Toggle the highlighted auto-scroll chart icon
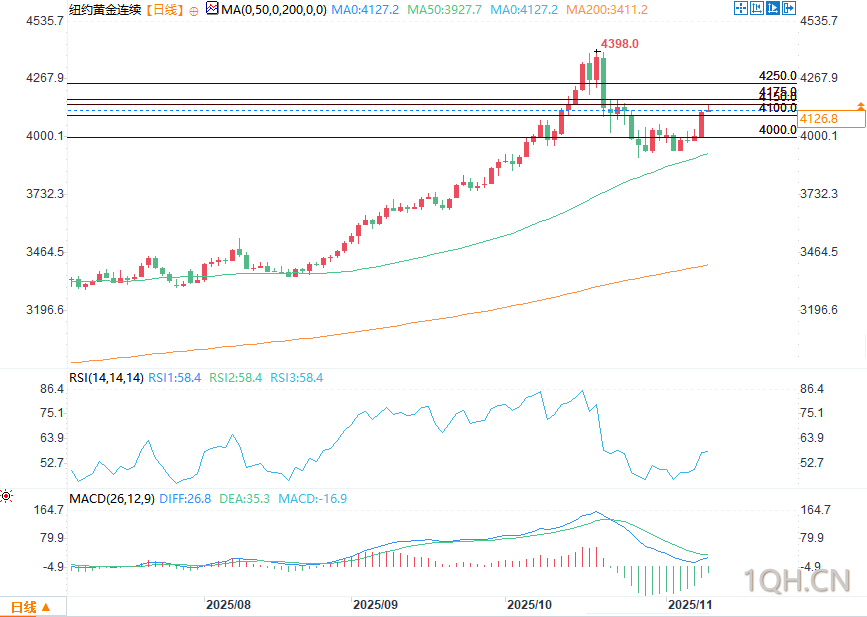 (772, 8)
